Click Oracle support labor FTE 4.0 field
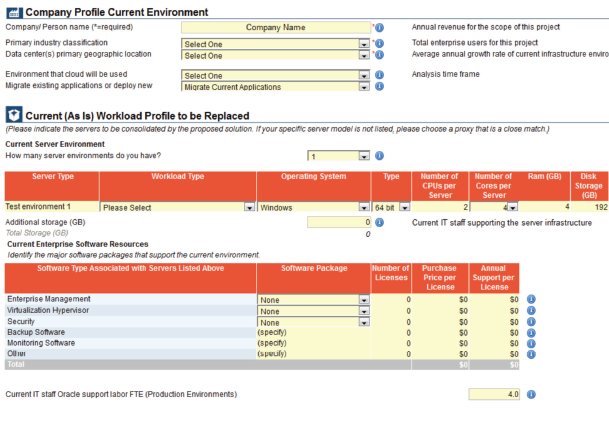Viewport: 609px width, 421px height. click(x=494, y=394)
